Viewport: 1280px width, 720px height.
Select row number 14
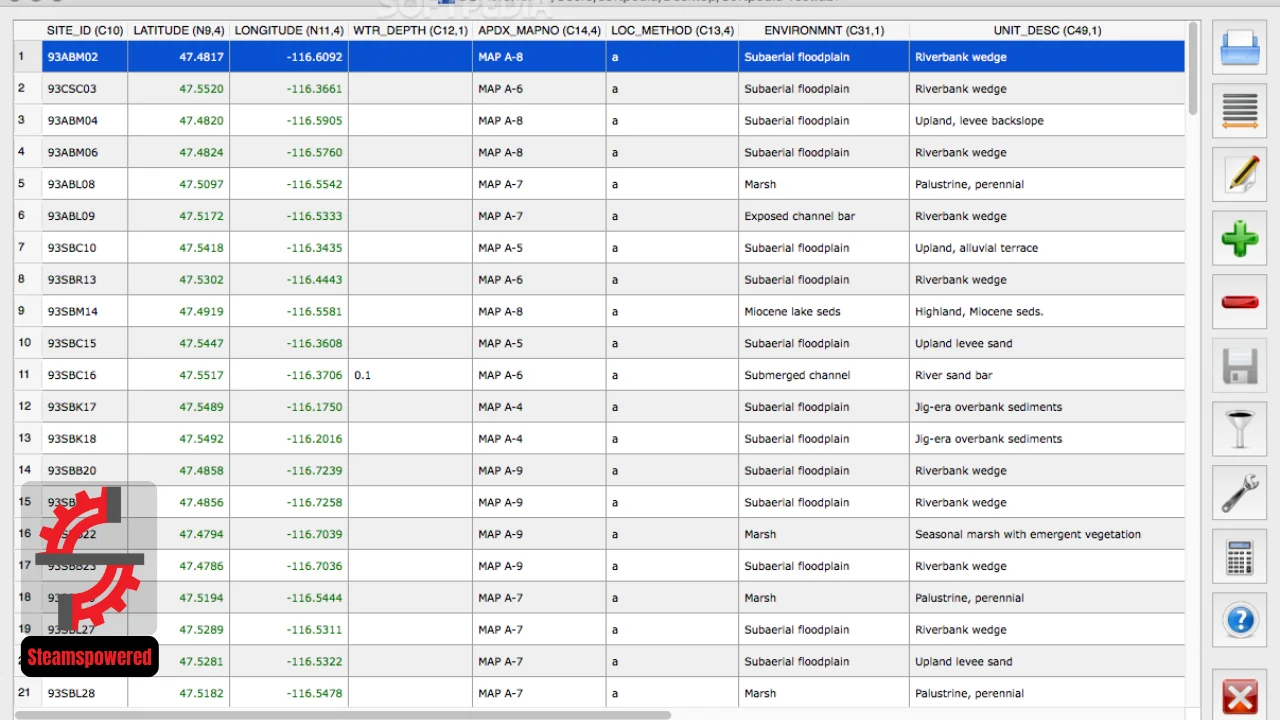click(x=27, y=470)
